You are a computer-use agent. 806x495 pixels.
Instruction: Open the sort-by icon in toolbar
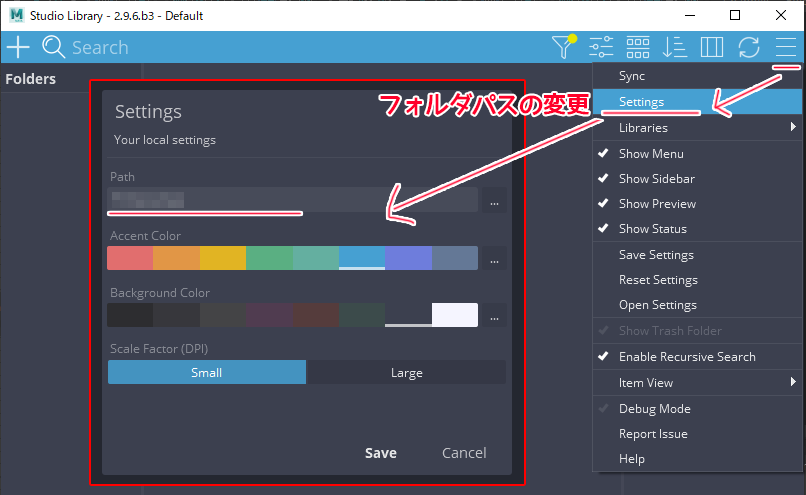click(x=675, y=47)
